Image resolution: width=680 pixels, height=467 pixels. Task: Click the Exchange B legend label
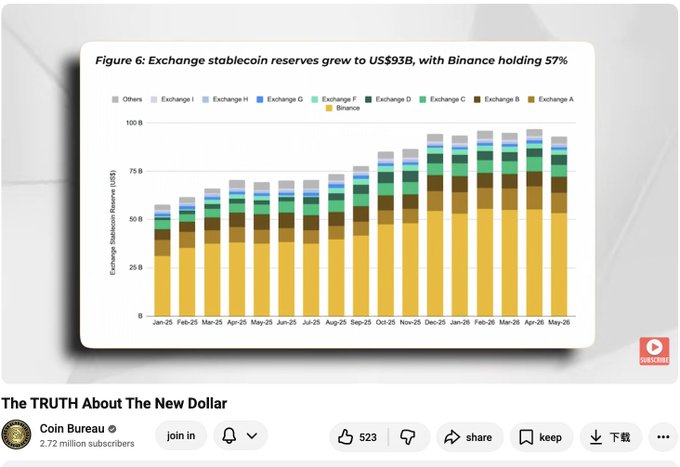[501, 99]
